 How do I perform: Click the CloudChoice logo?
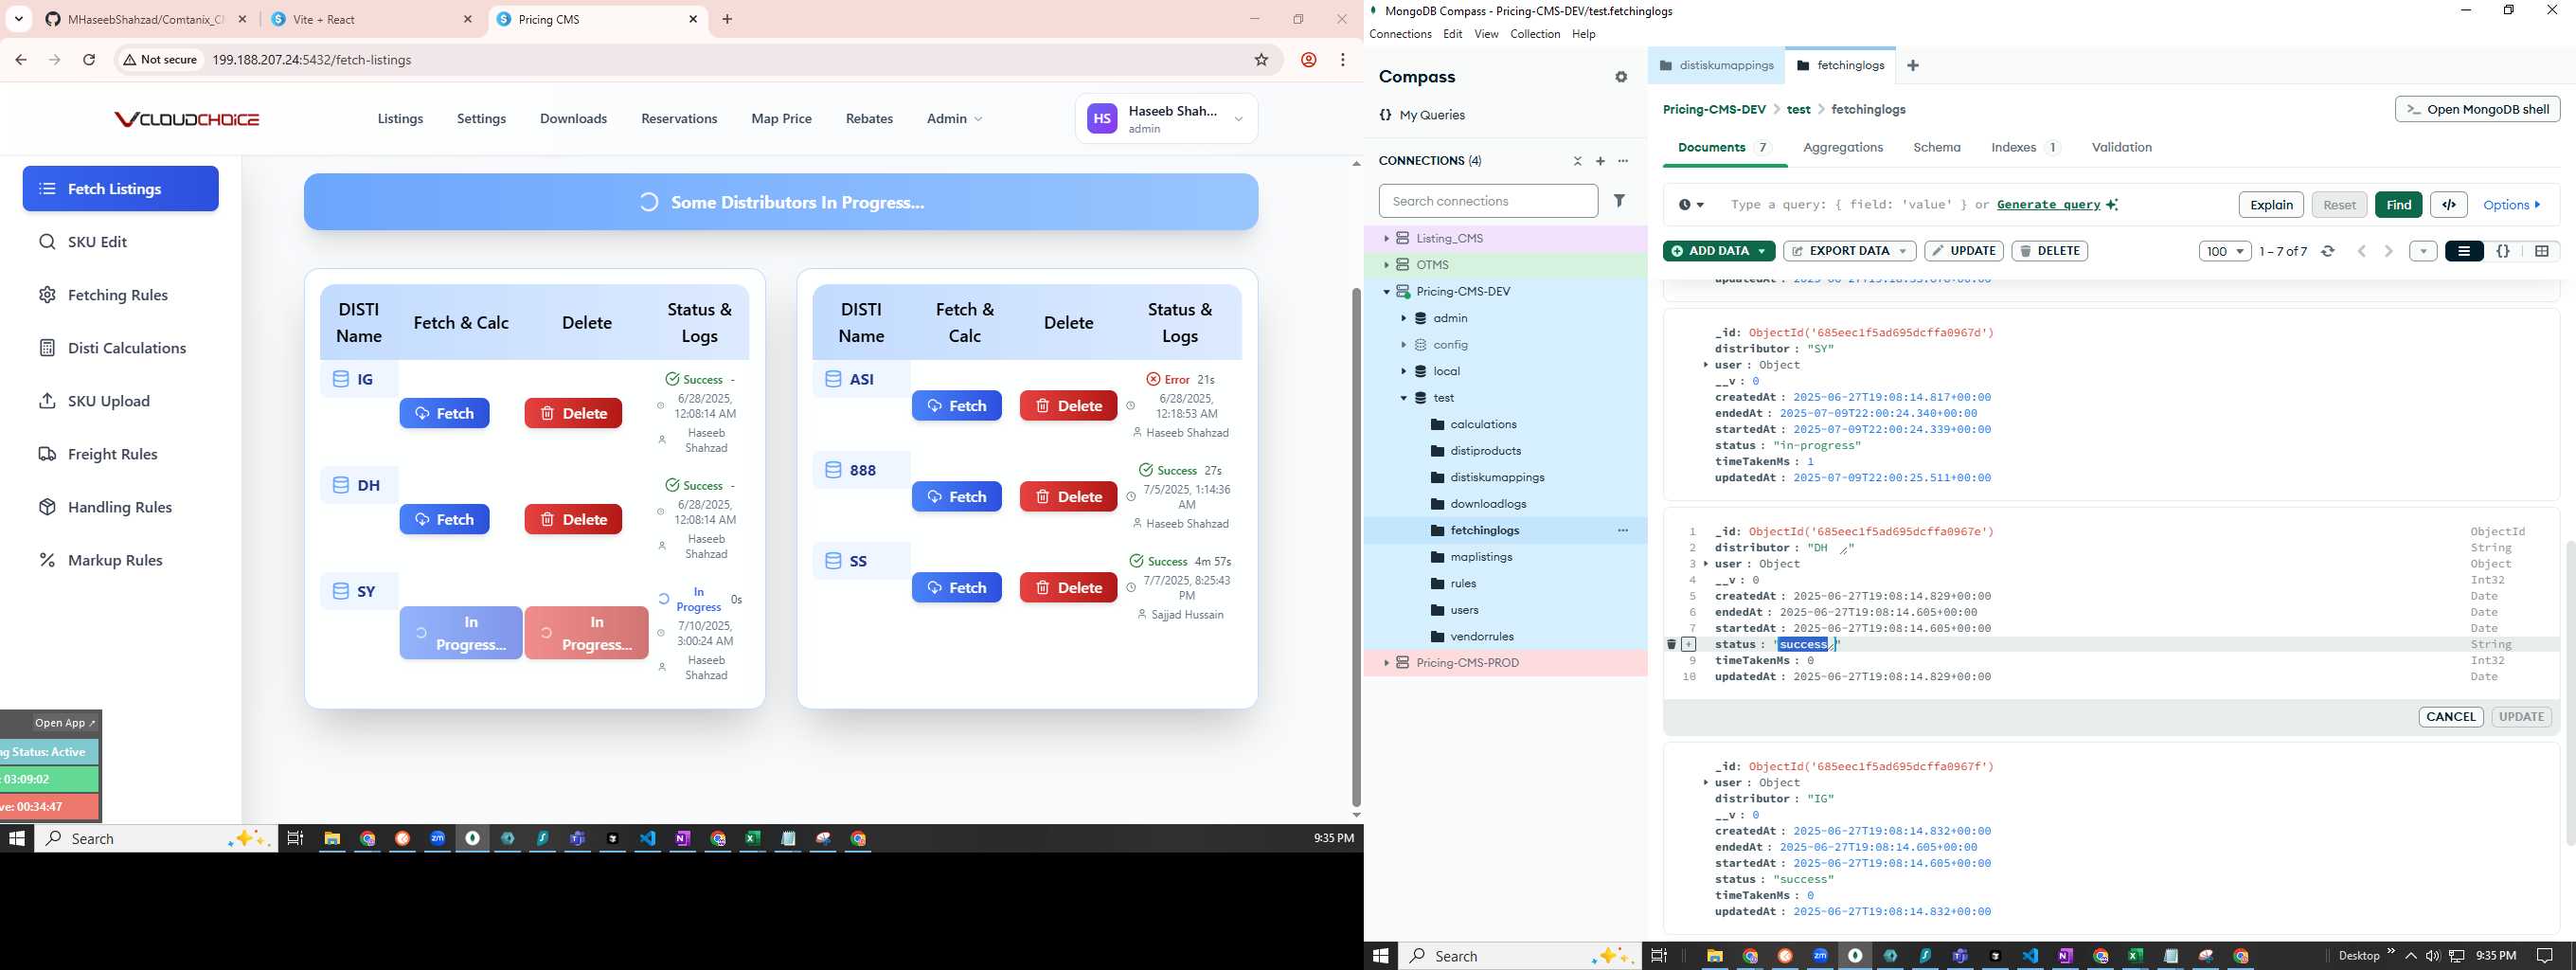tap(187, 119)
